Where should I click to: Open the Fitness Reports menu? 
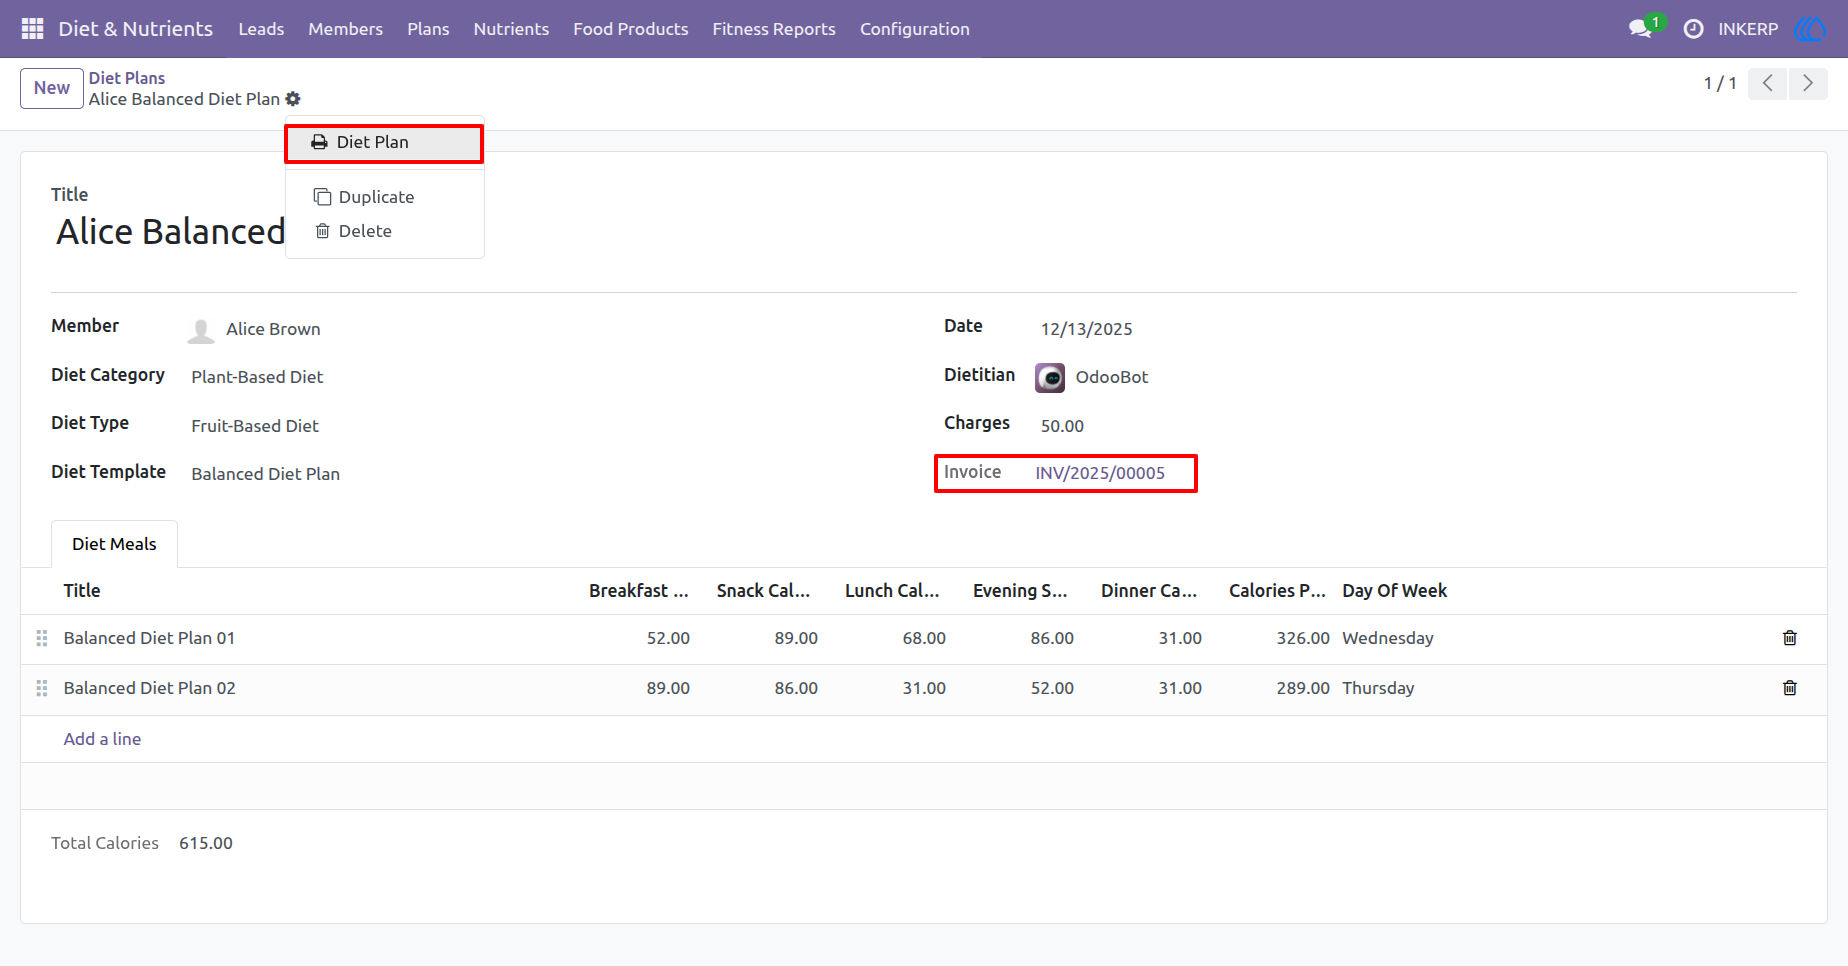(x=774, y=29)
